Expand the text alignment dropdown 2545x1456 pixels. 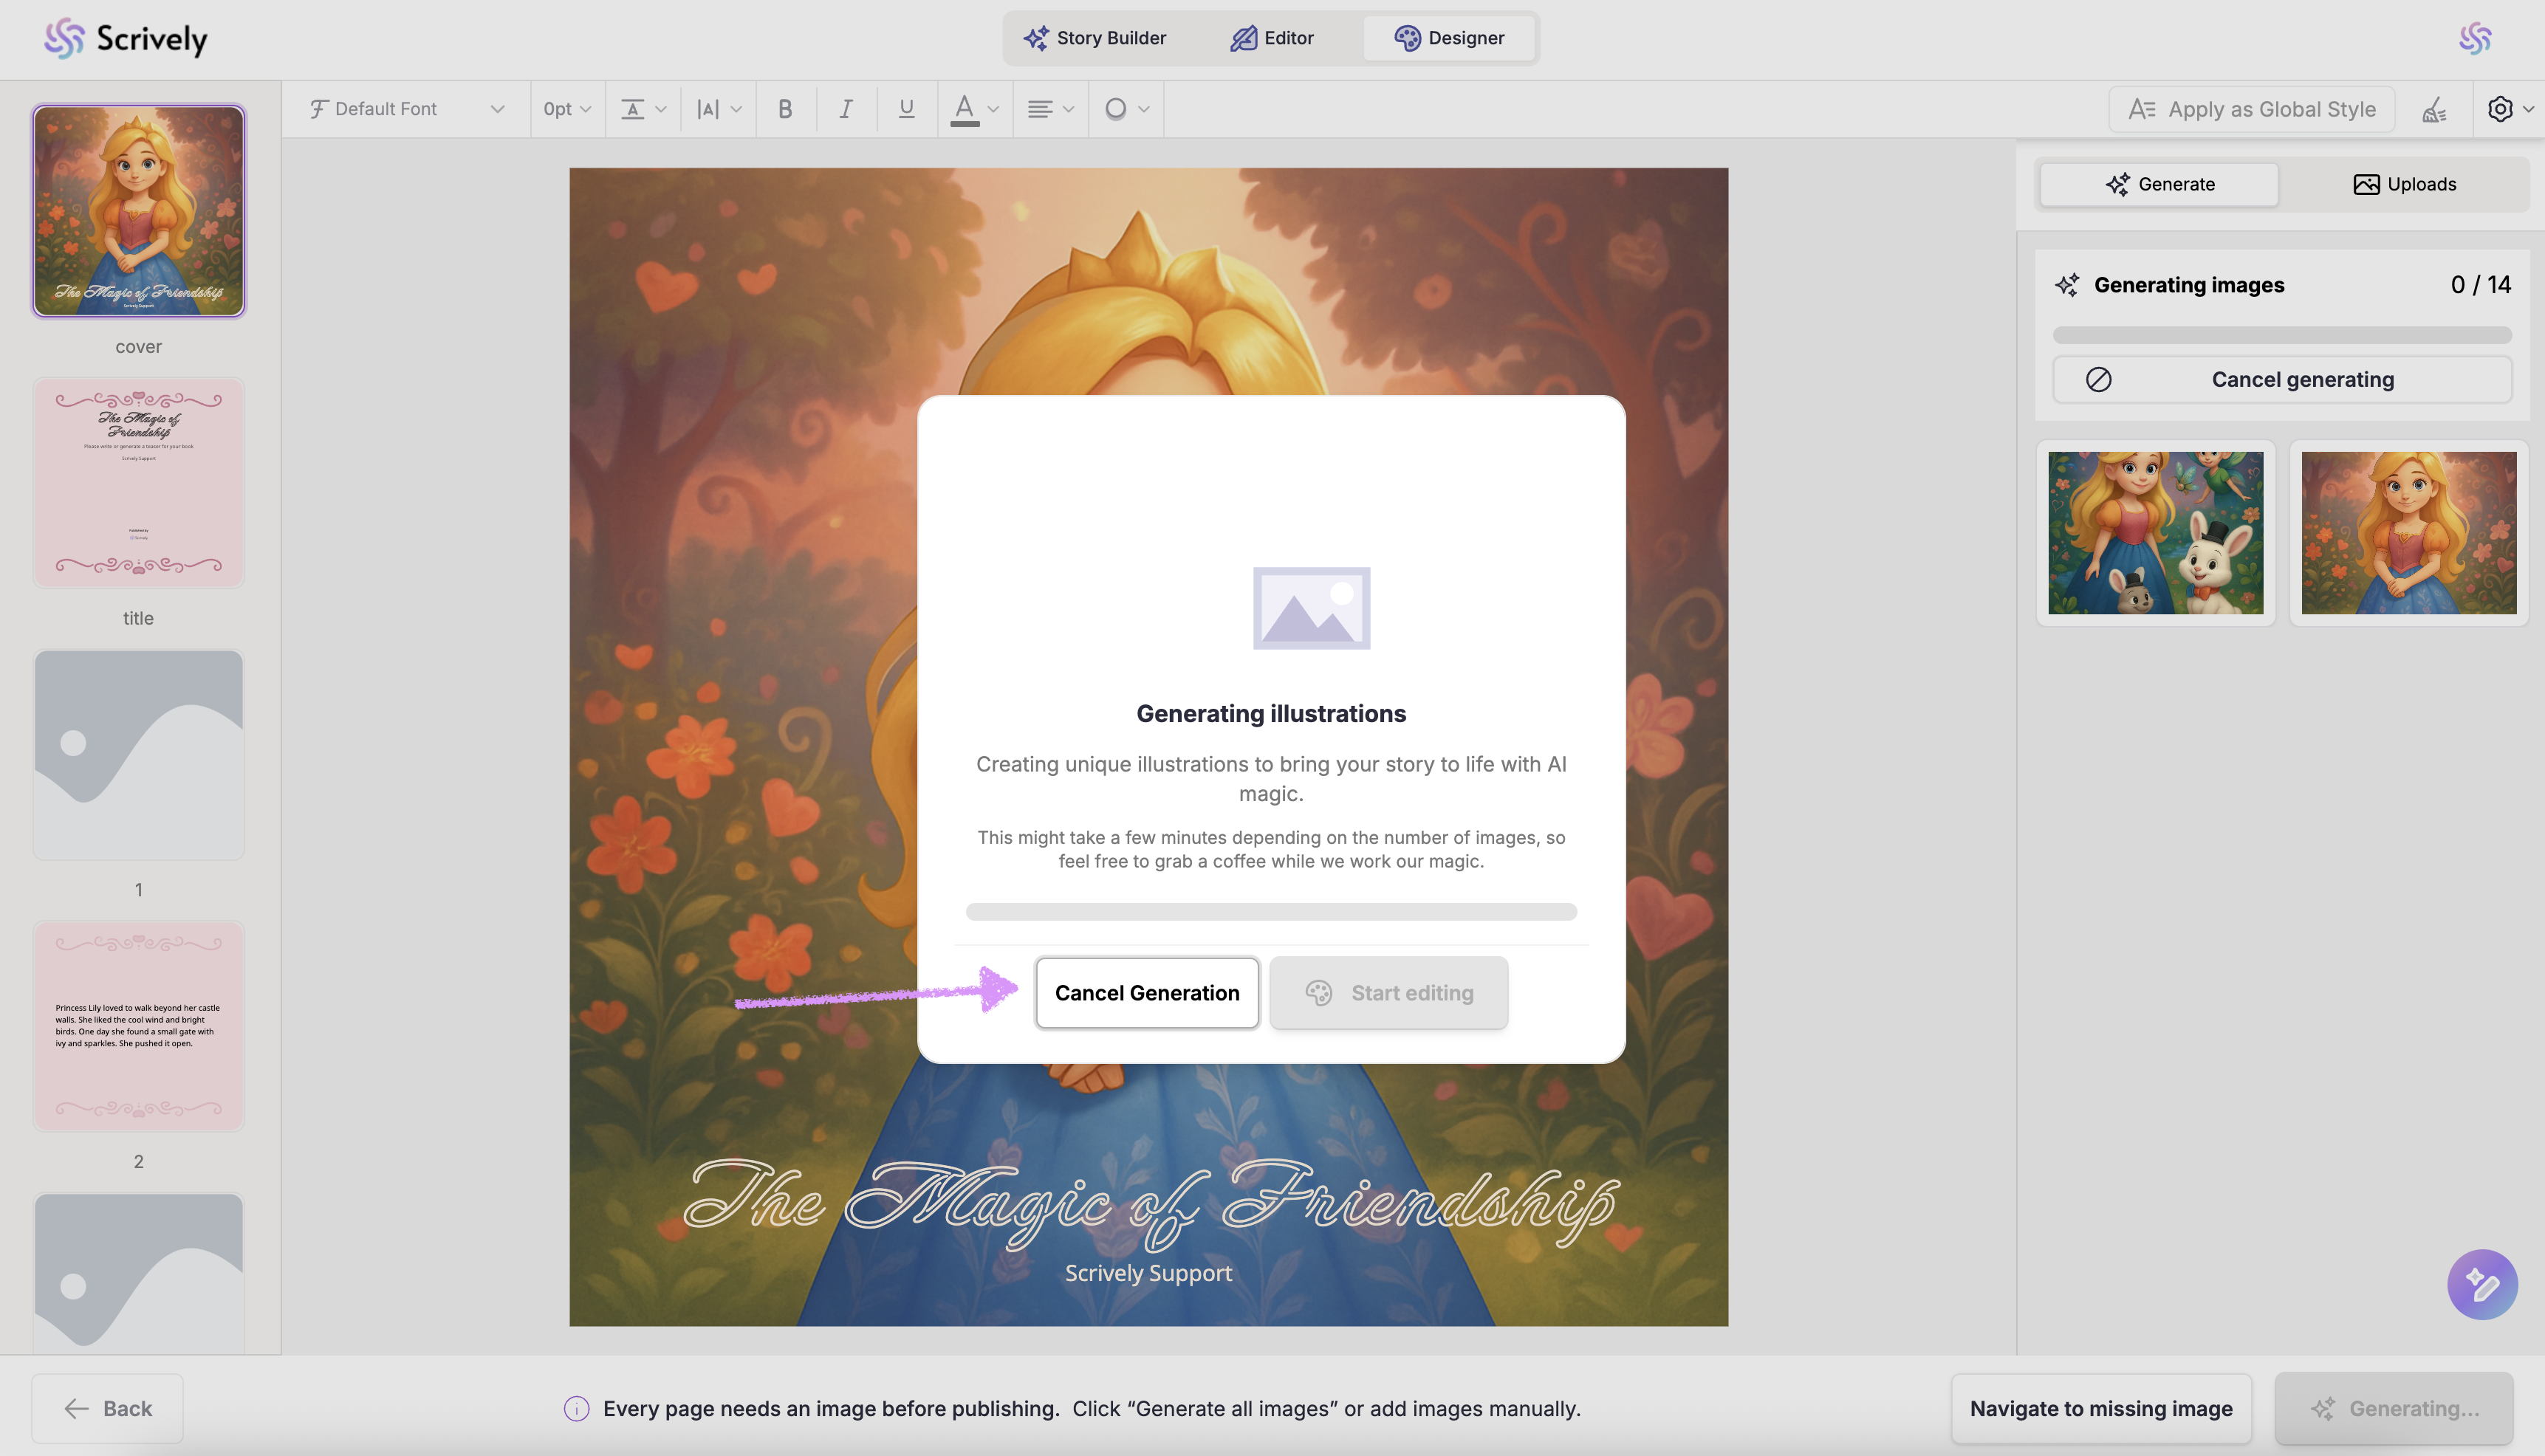pyautogui.click(x=1050, y=109)
